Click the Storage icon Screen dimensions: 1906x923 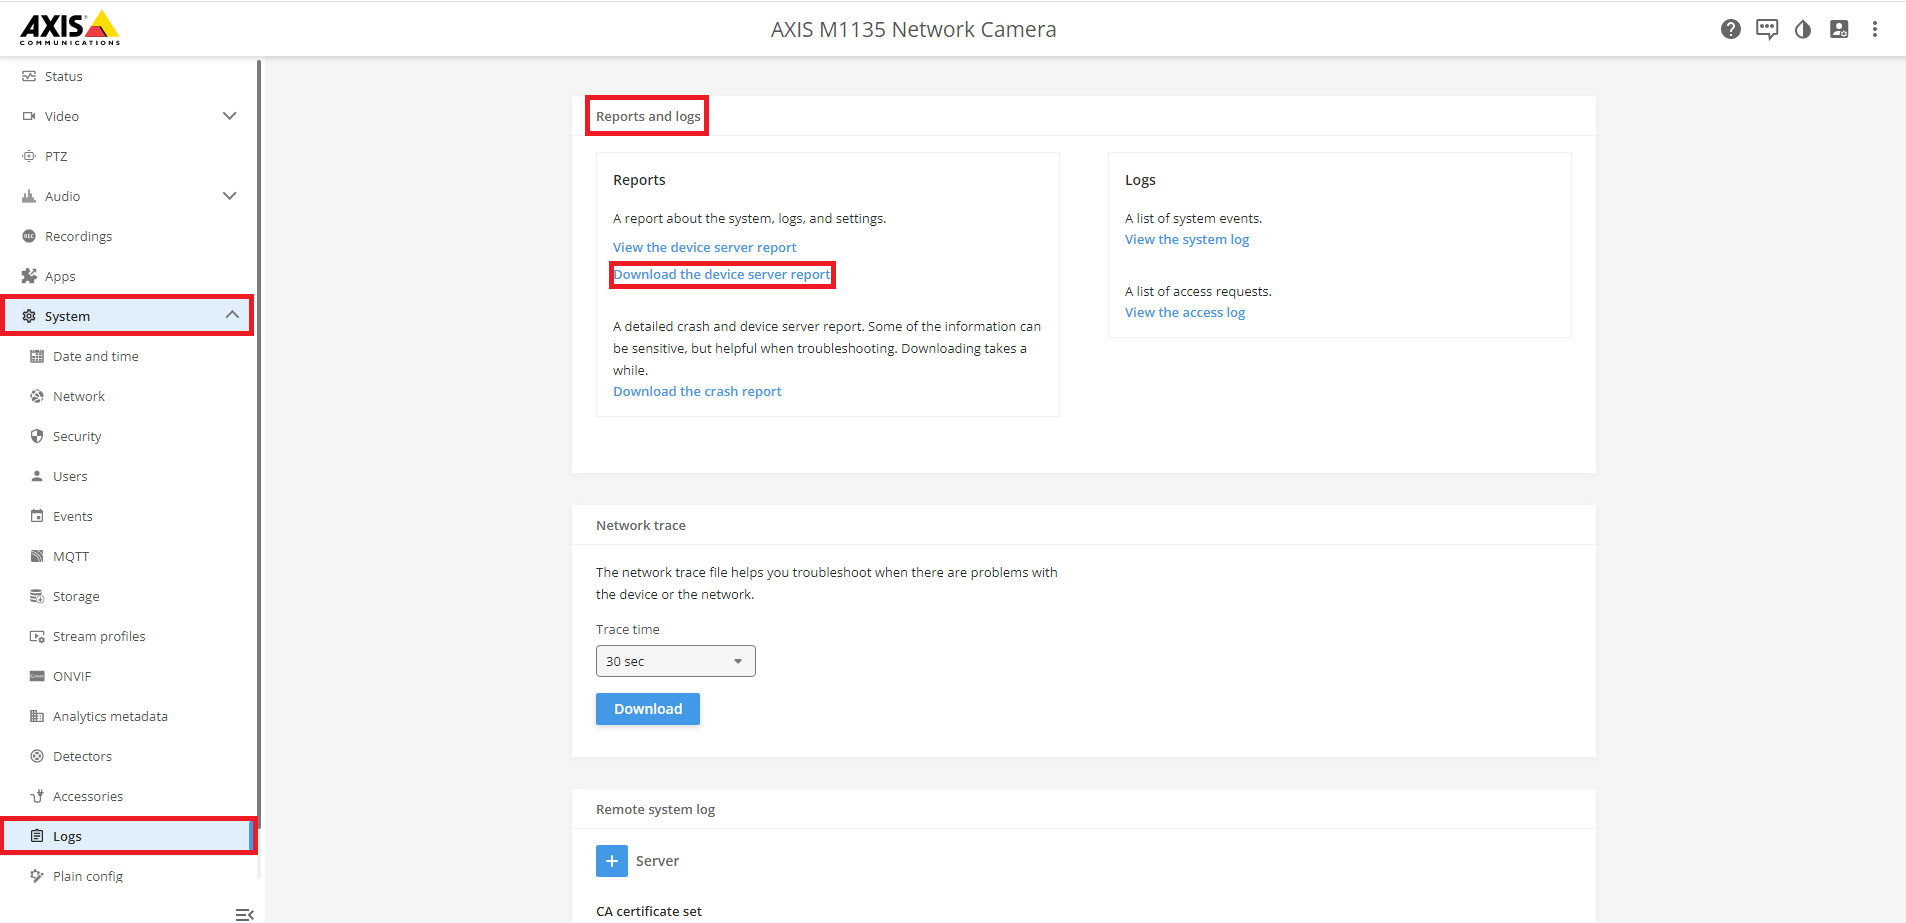pyautogui.click(x=37, y=596)
